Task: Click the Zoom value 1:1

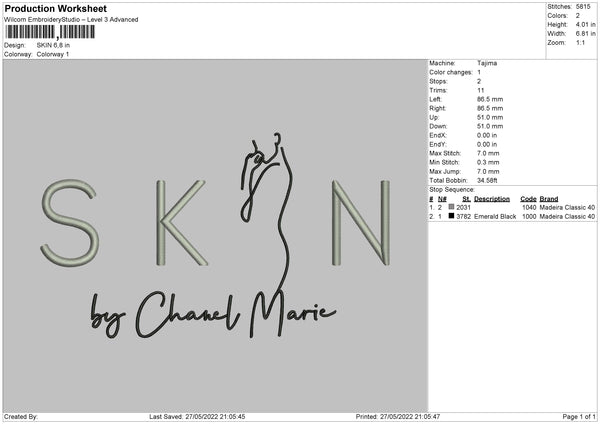Action: [x=580, y=42]
